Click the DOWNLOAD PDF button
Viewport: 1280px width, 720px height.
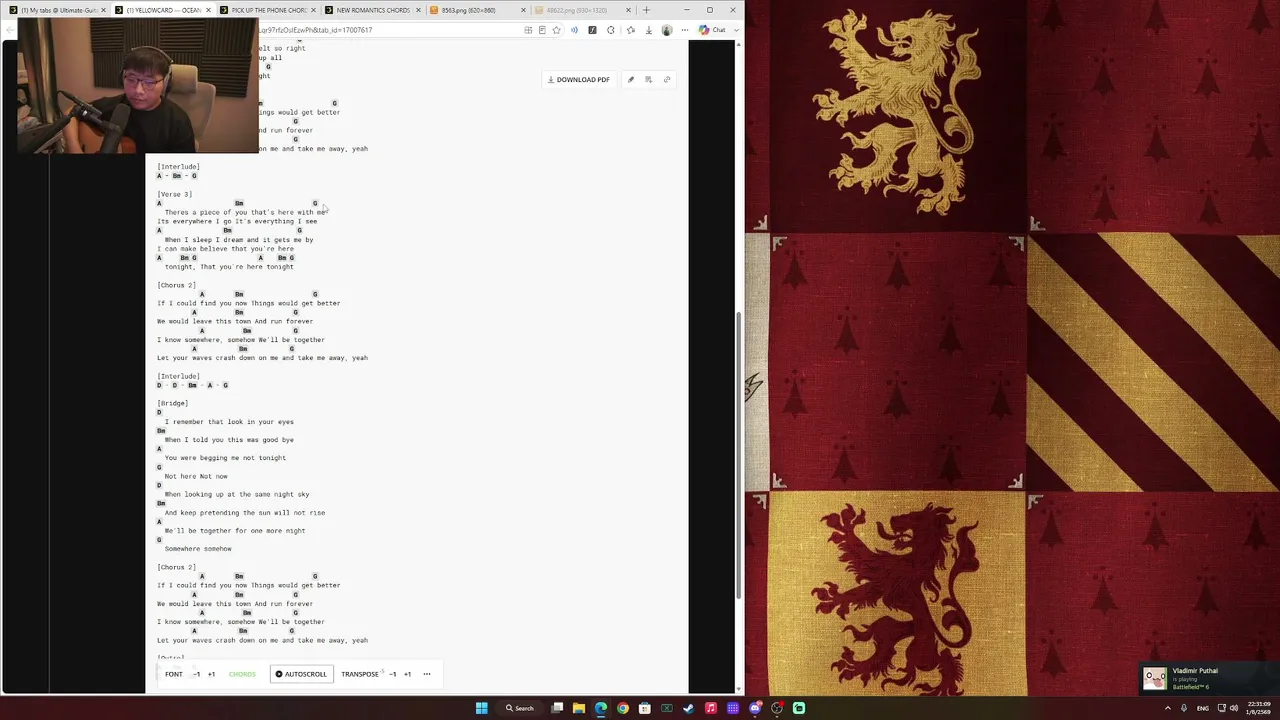coord(579,80)
